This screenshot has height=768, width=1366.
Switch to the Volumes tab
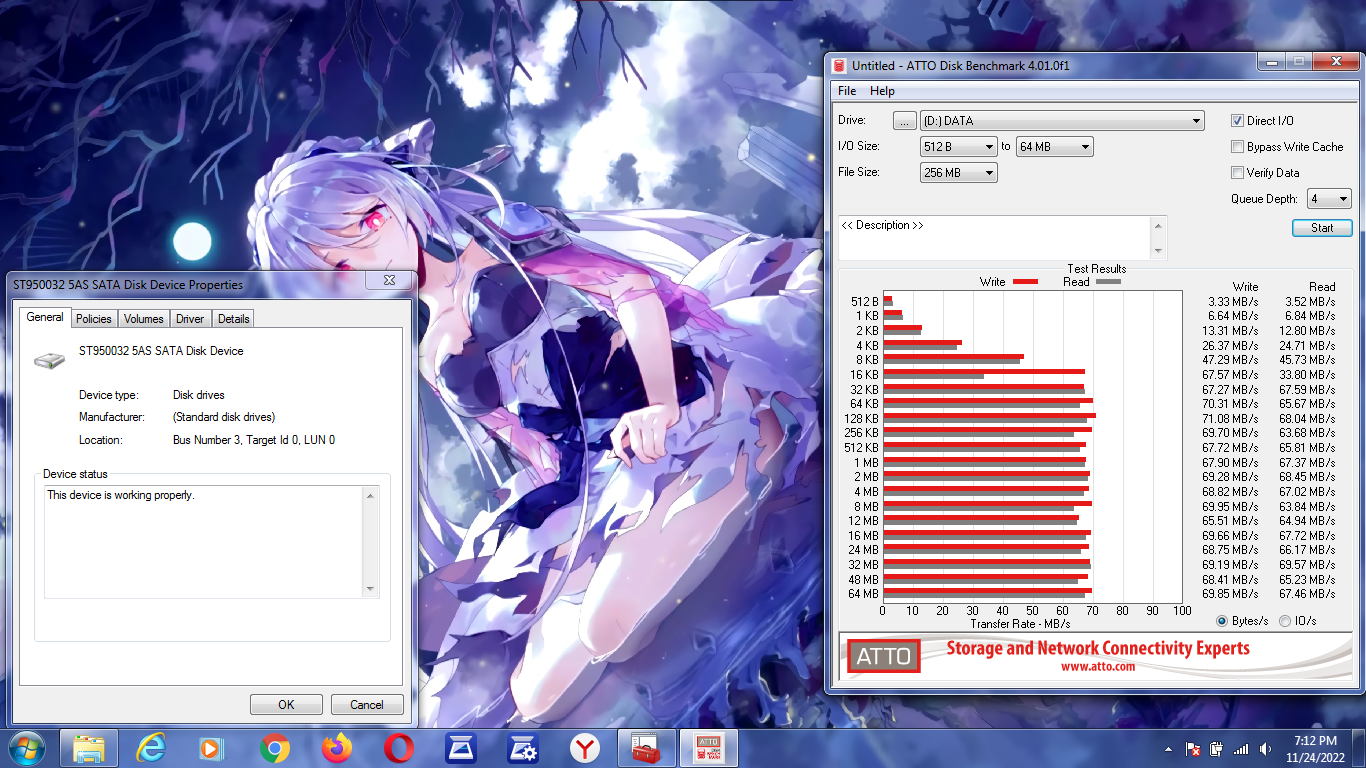click(x=143, y=319)
